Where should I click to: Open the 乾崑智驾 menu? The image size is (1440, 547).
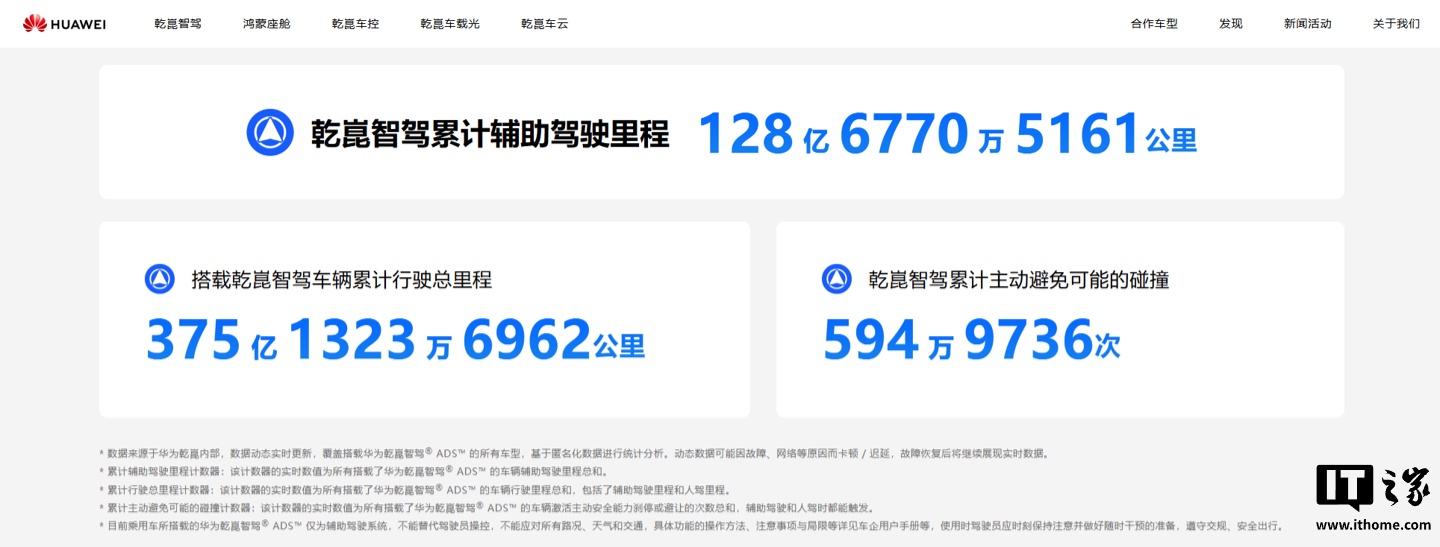(178, 23)
